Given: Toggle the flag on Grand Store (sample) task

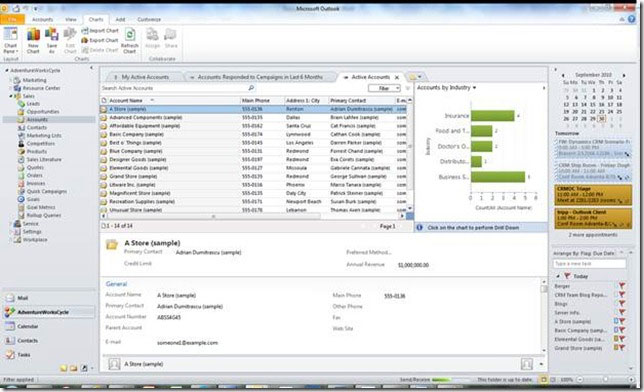Looking at the screenshot, I should (622, 348).
